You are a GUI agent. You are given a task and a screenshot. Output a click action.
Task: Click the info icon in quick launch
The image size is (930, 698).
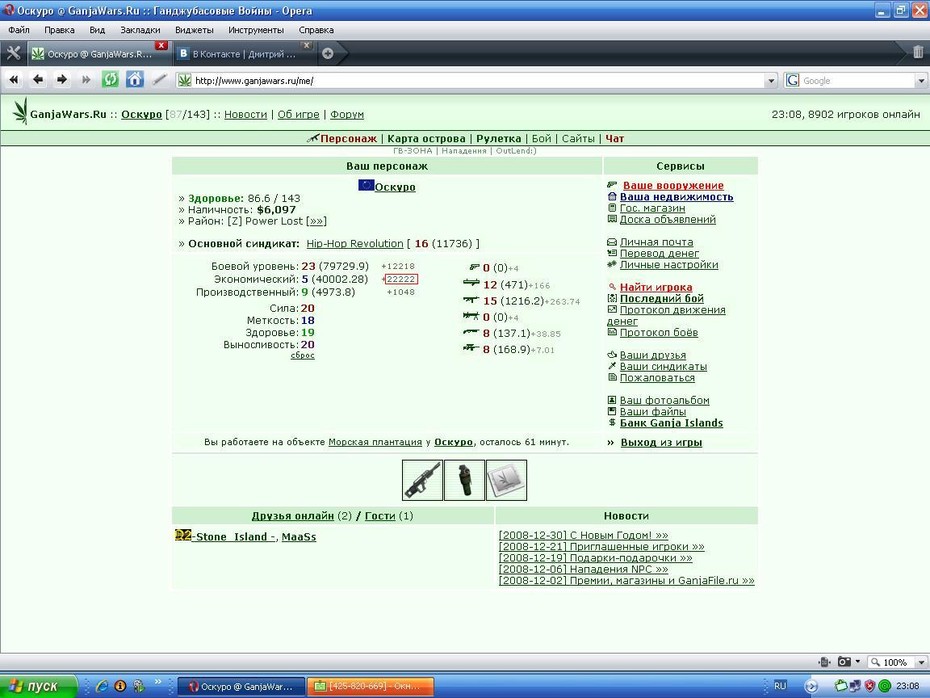[x=120, y=686]
